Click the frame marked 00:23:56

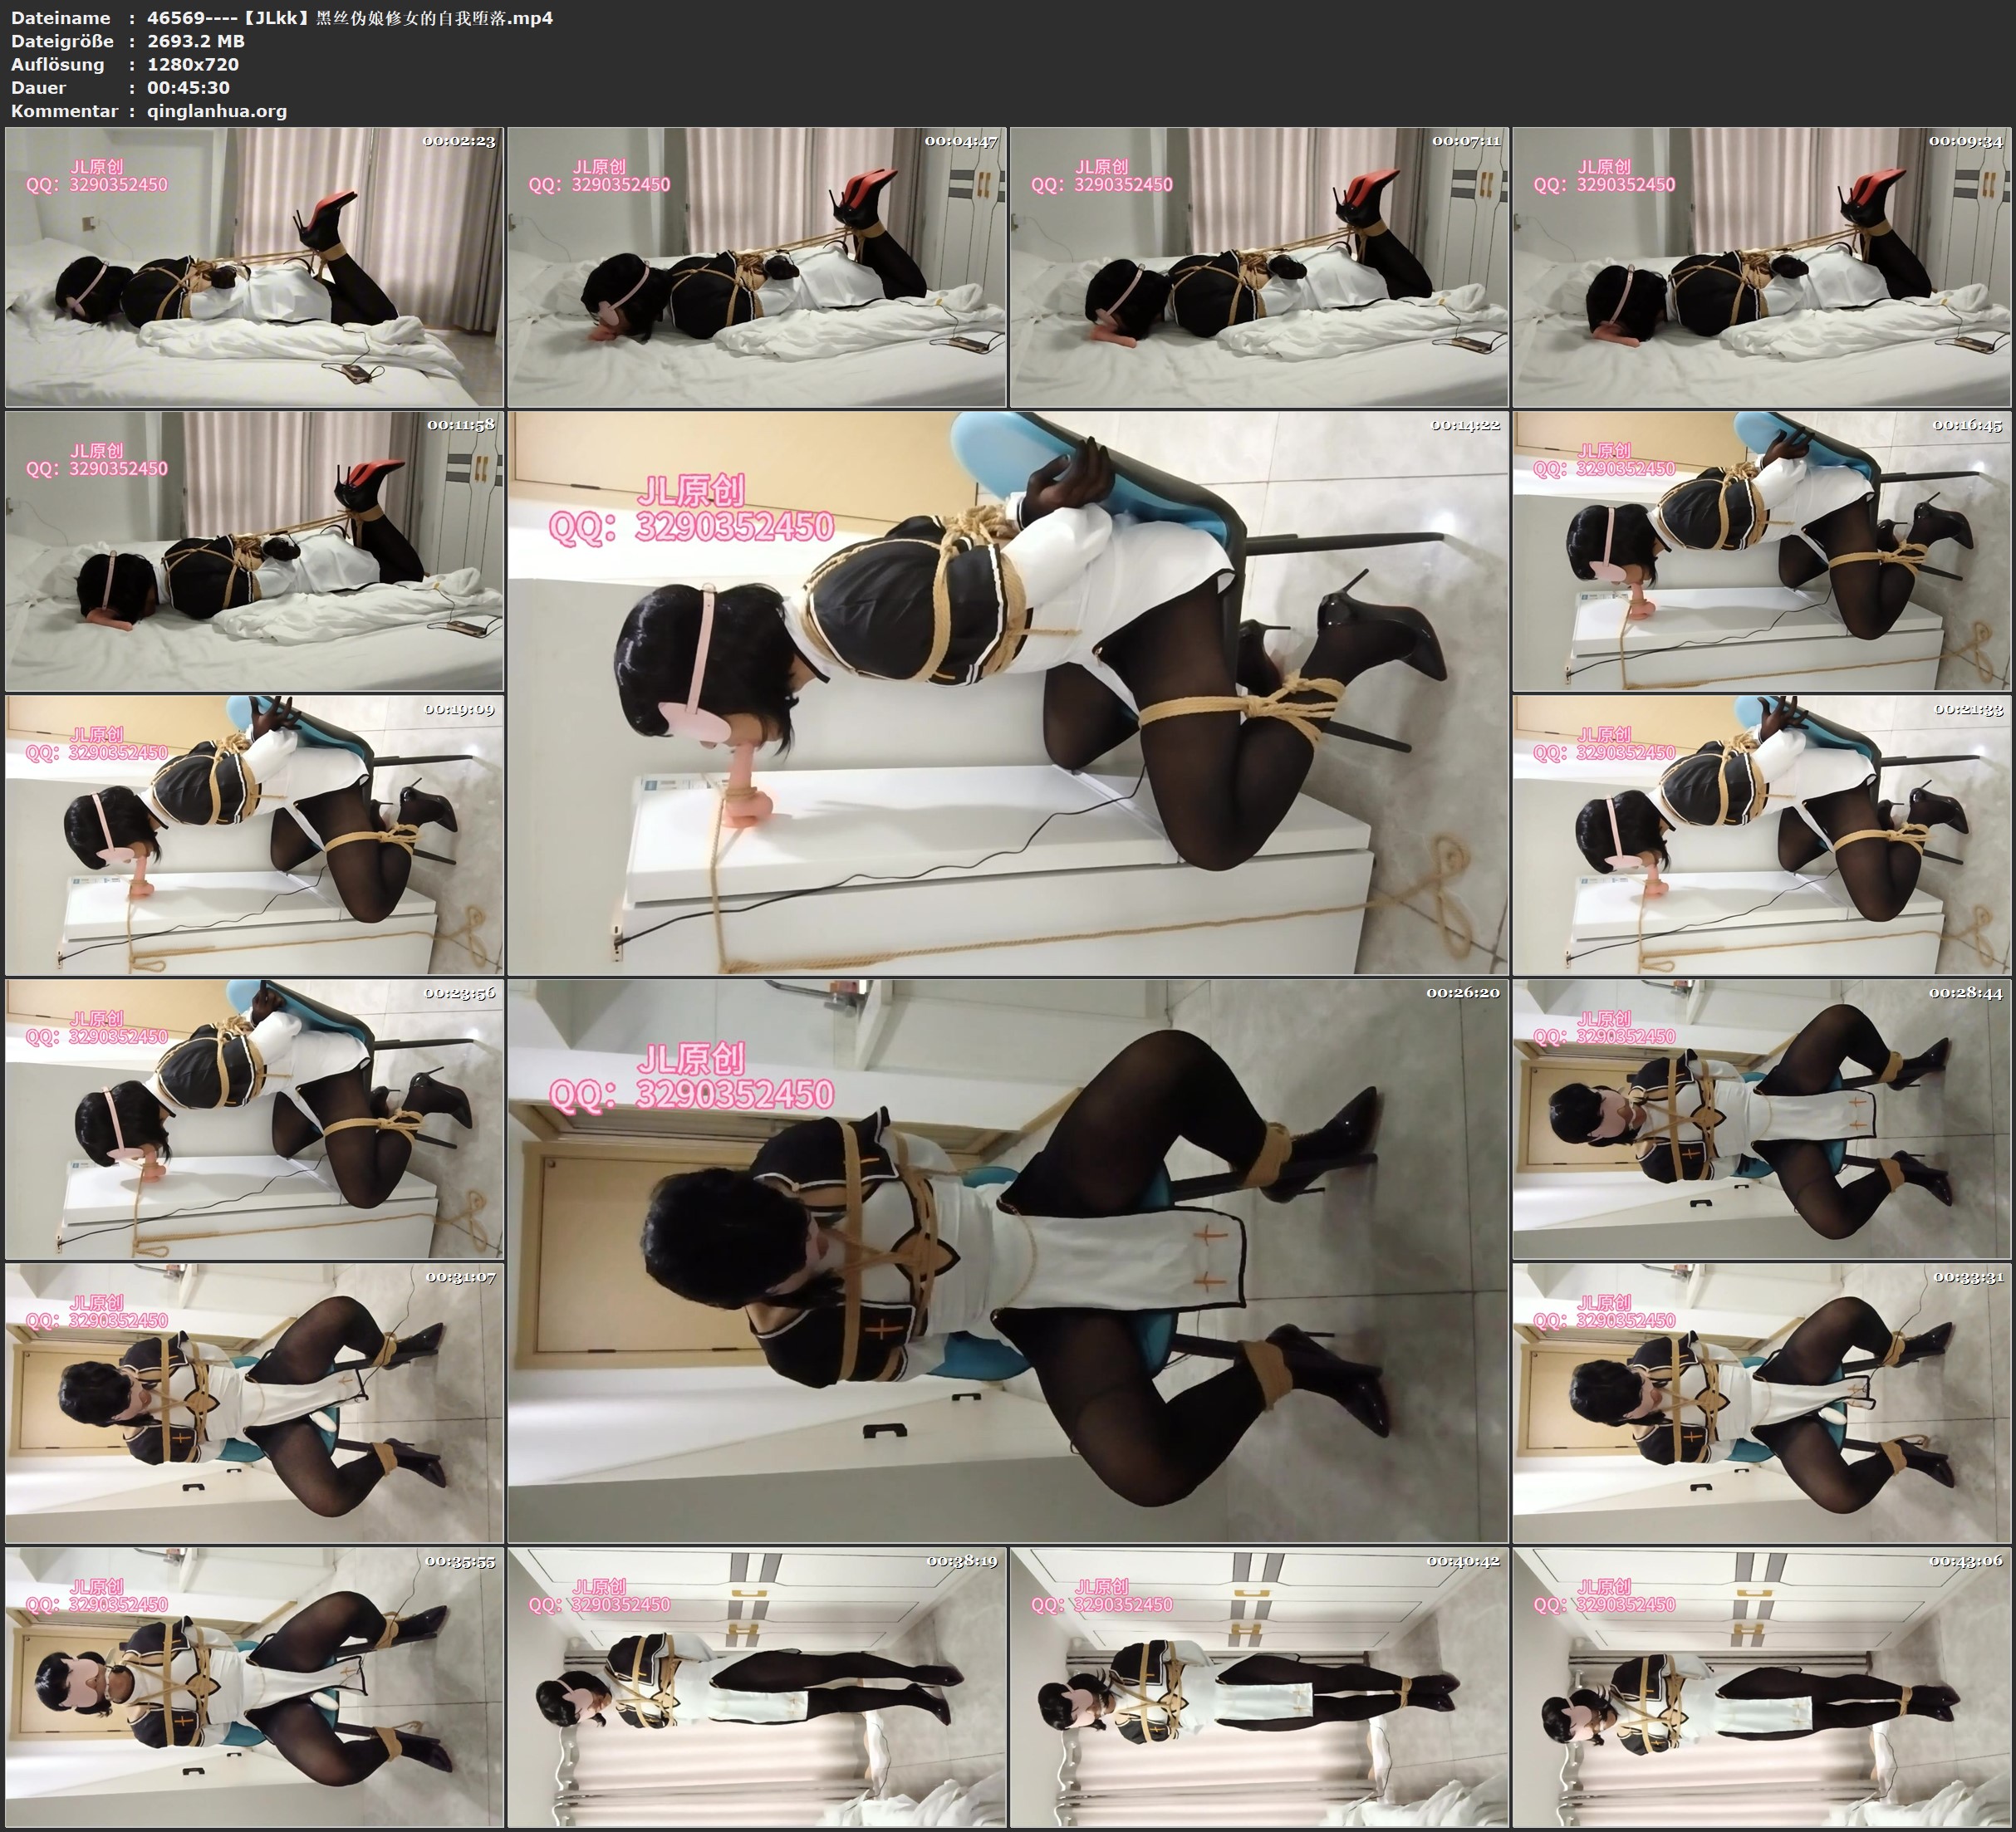click(254, 1119)
